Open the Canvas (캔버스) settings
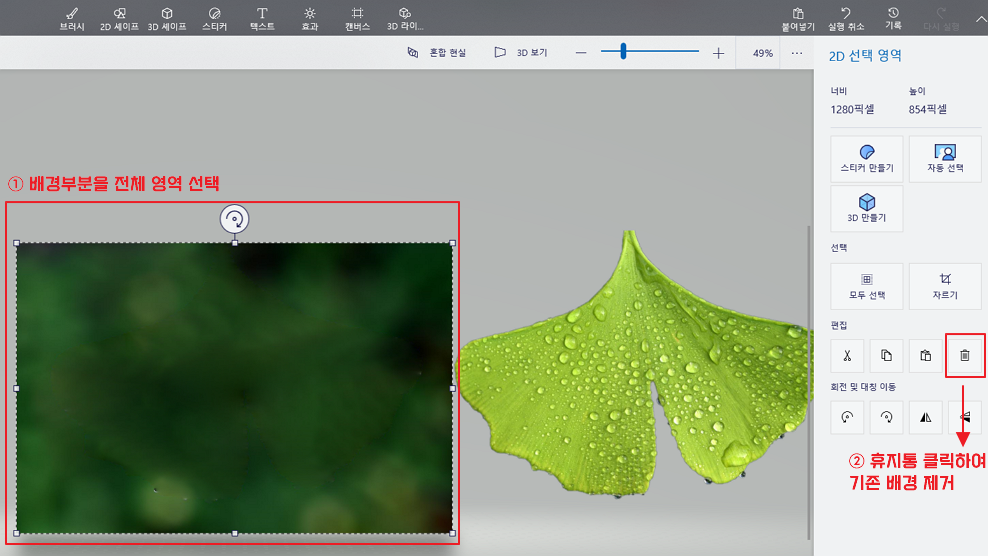This screenshot has height=556, width=988. (x=357, y=18)
